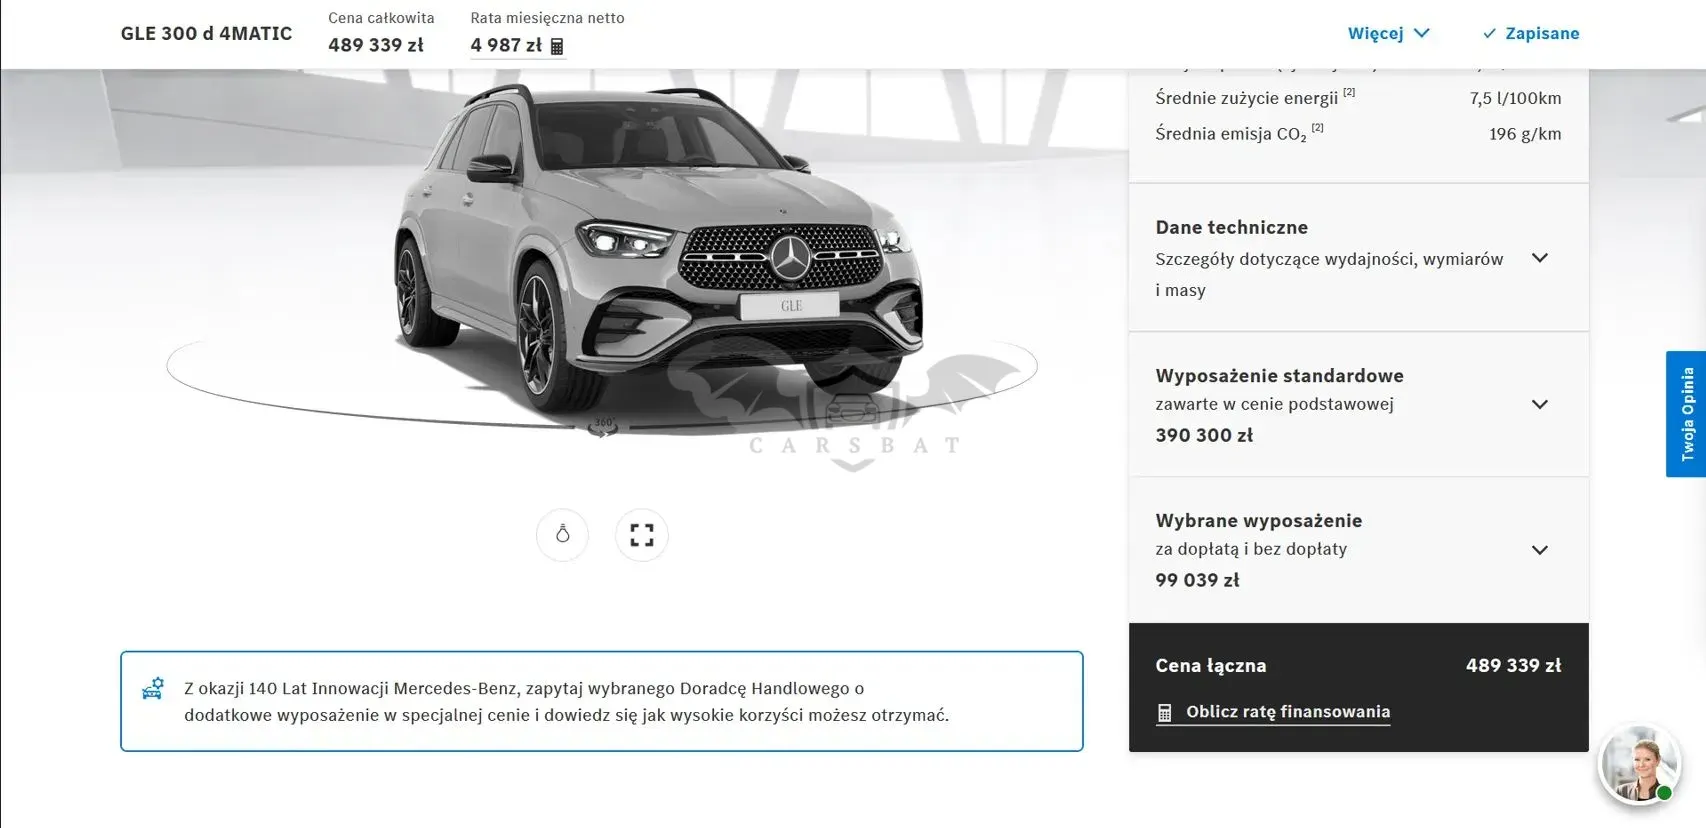Screen dimensions: 1706x828
Task: Click the Wyposażenie standardowe heading
Action: click(1280, 376)
